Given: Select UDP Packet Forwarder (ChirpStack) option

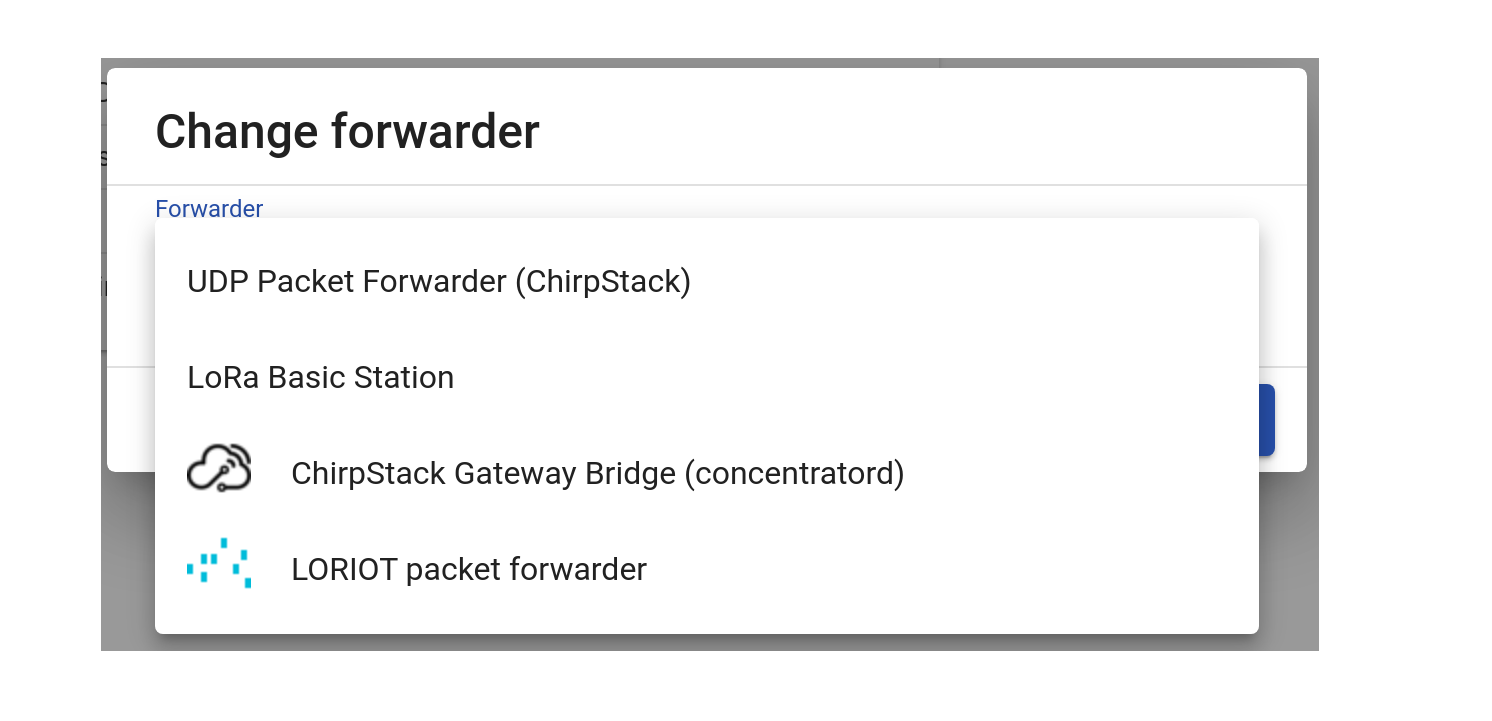Looking at the screenshot, I should point(438,281).
